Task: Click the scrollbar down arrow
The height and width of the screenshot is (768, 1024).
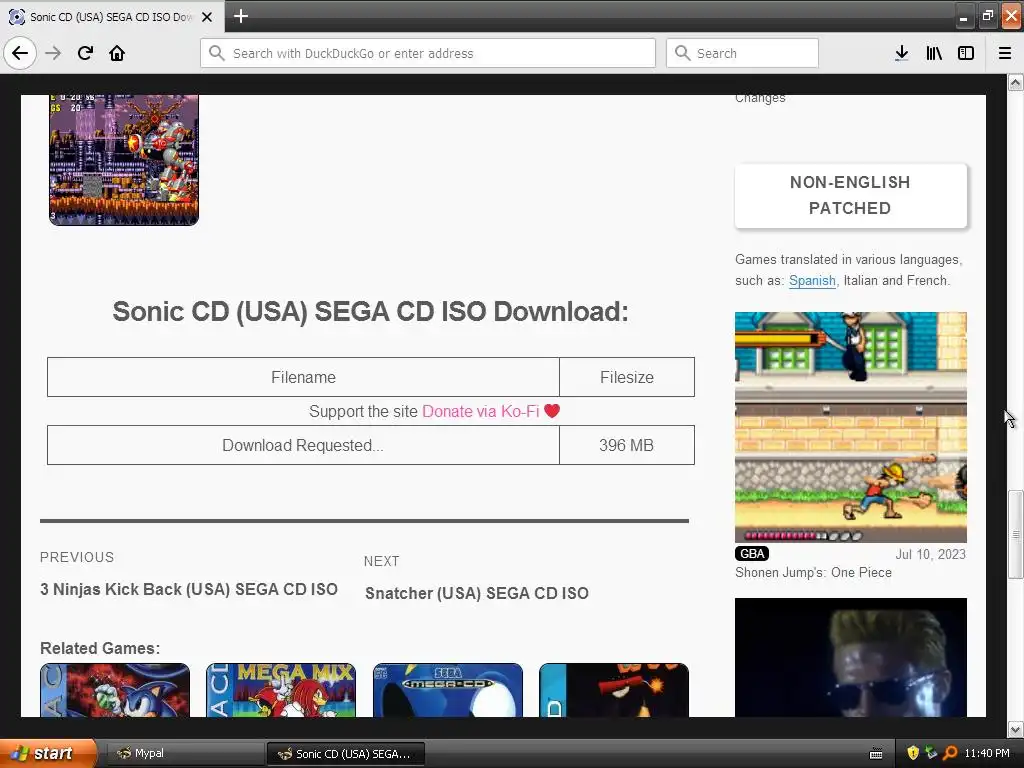Action: click(x=1015, y=729)
